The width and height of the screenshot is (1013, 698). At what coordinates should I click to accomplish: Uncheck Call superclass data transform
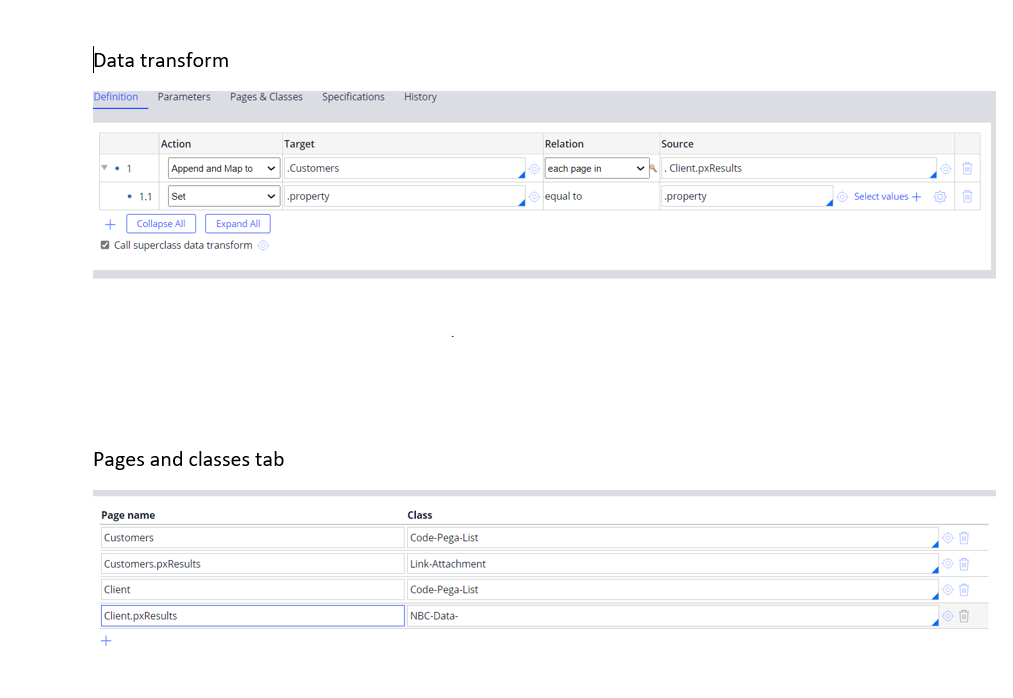pos(104,245)
